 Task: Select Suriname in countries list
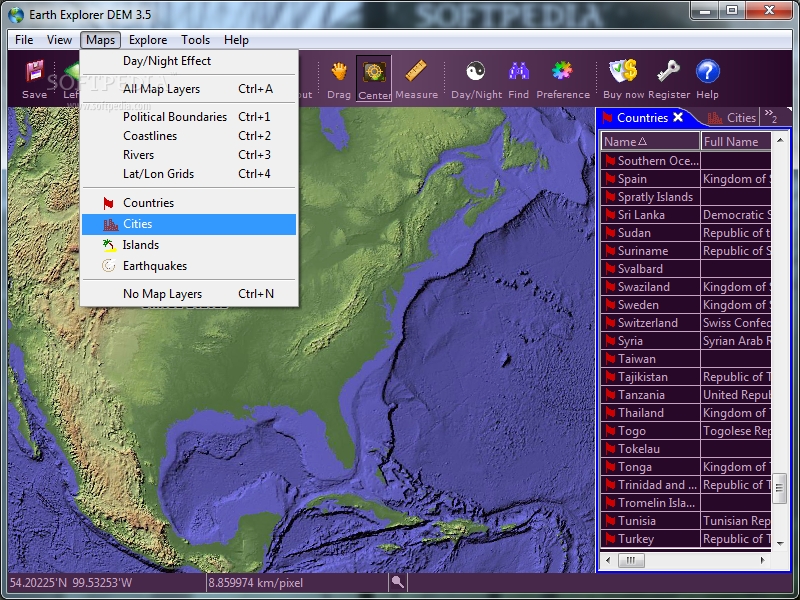pyautogui.click(x=686, y=251)
